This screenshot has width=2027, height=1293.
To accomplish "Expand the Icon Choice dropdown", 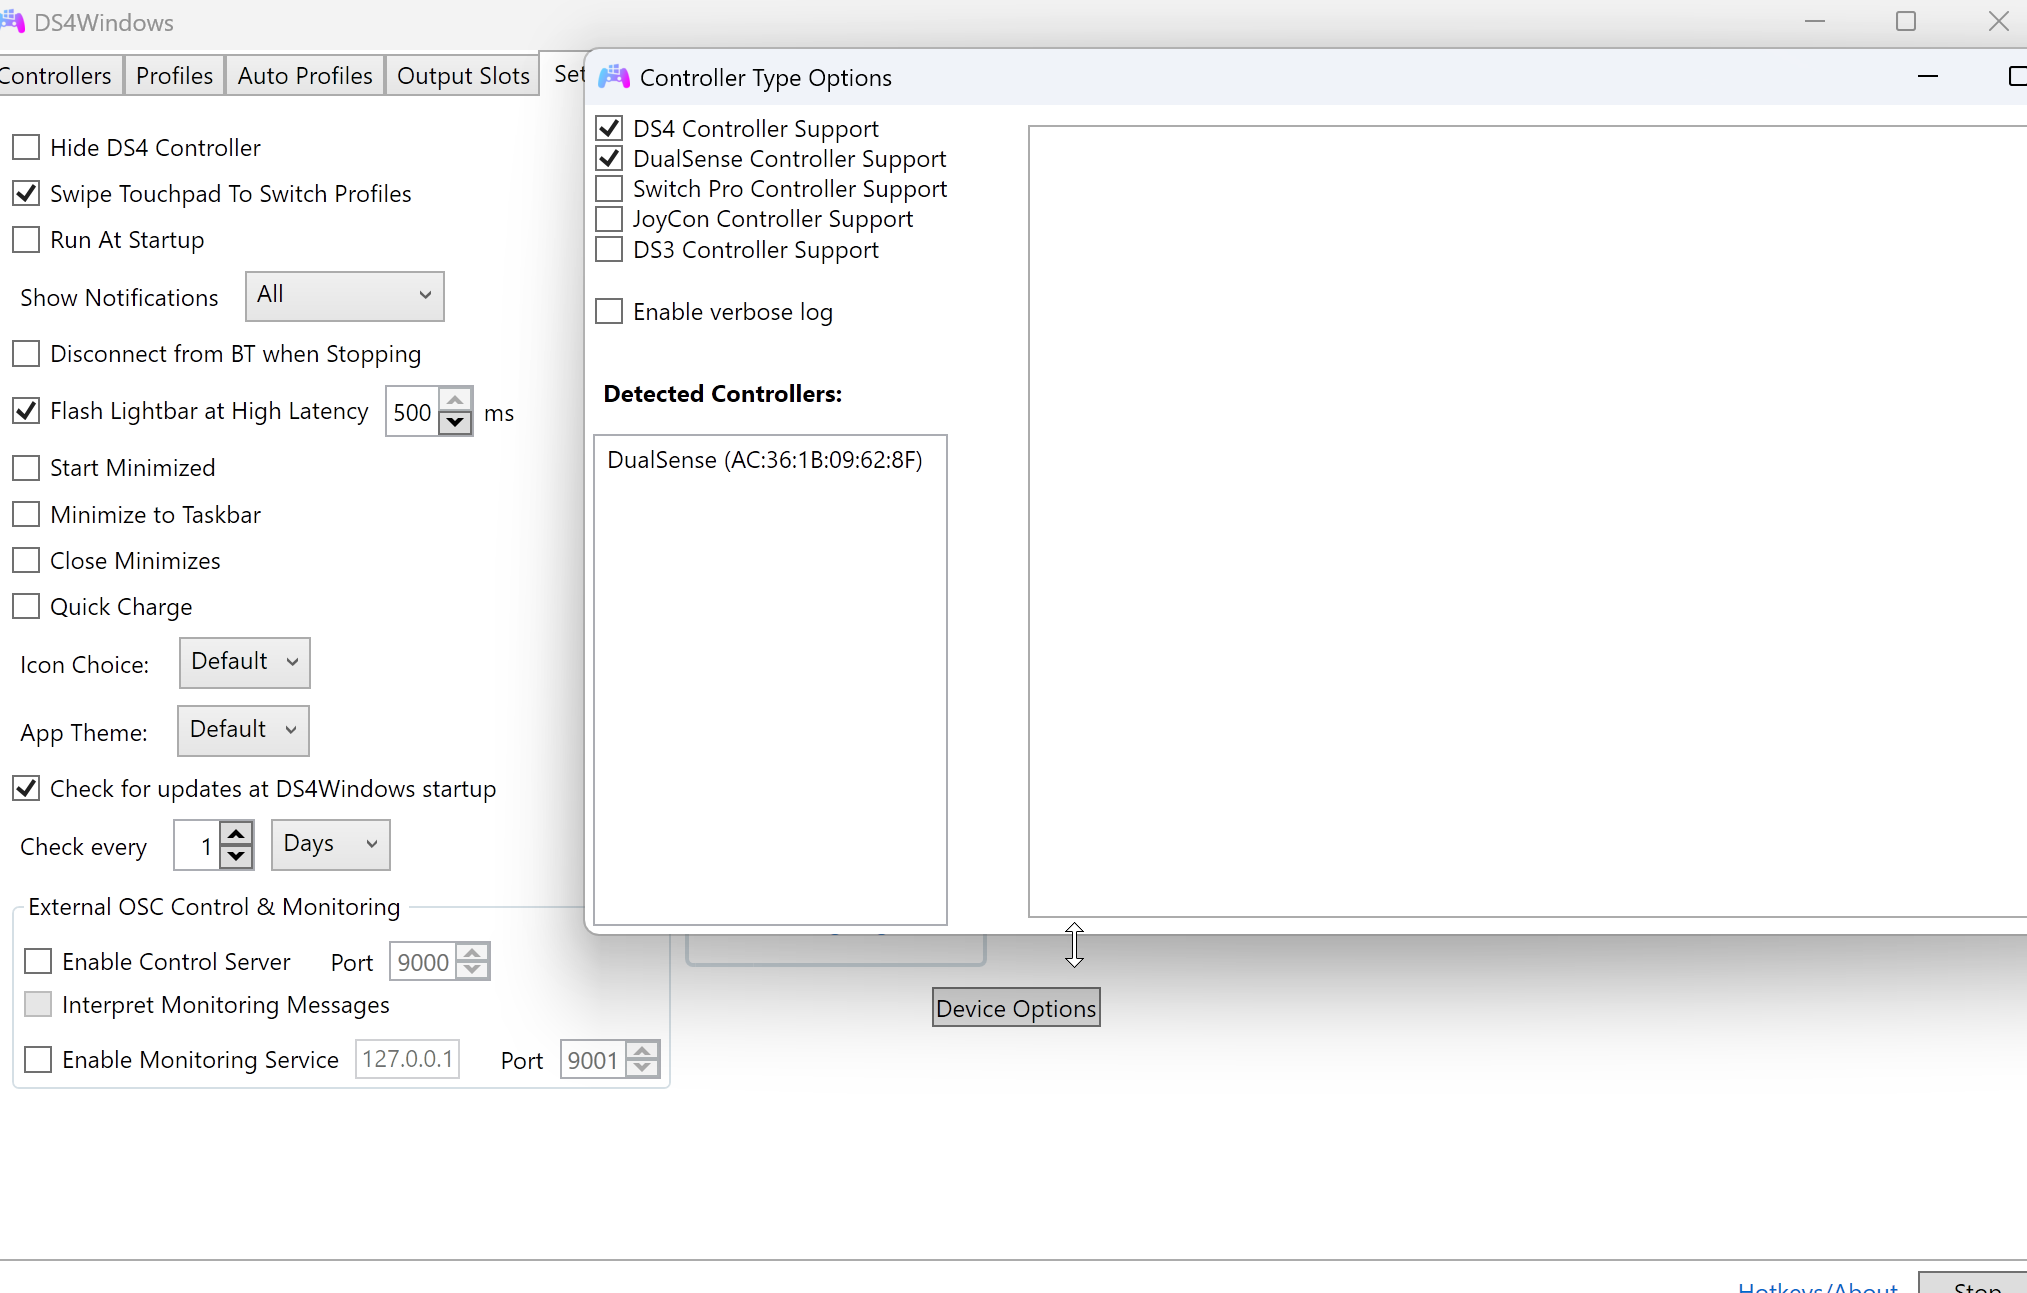I will click(244, 662).
